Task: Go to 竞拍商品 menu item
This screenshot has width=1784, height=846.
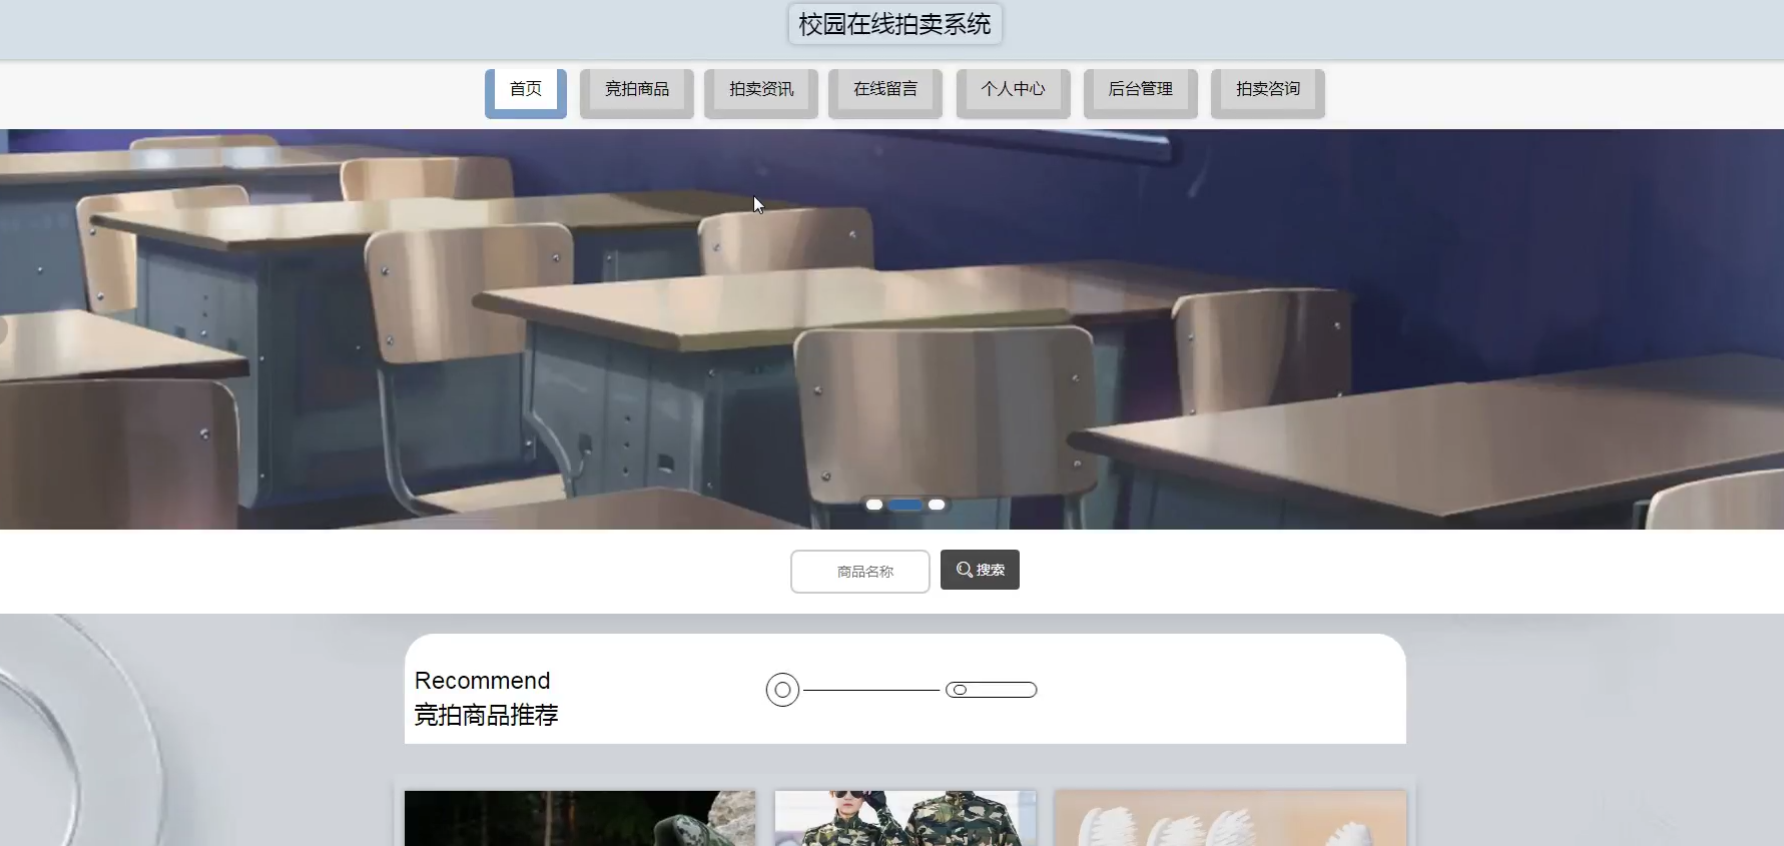Action: (x=637, y=93)
